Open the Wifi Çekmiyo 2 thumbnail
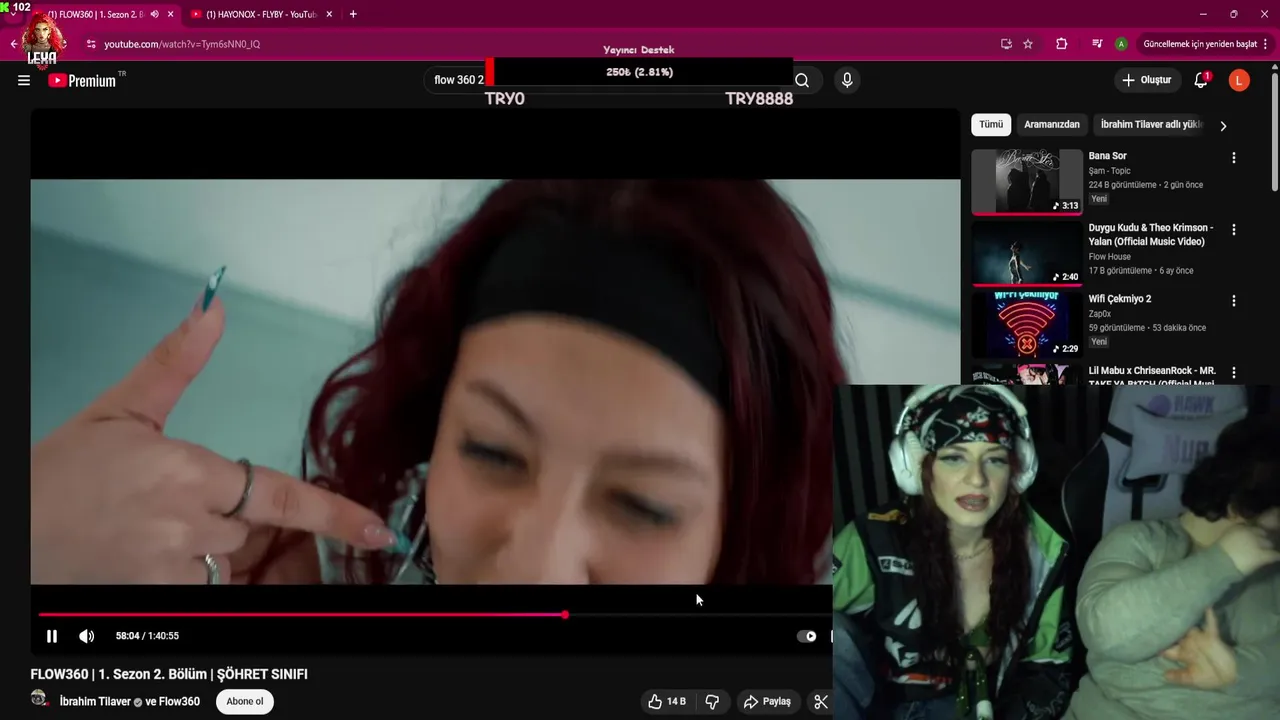This screenshot has width=1280, height=720. (x=1027, y=324)
